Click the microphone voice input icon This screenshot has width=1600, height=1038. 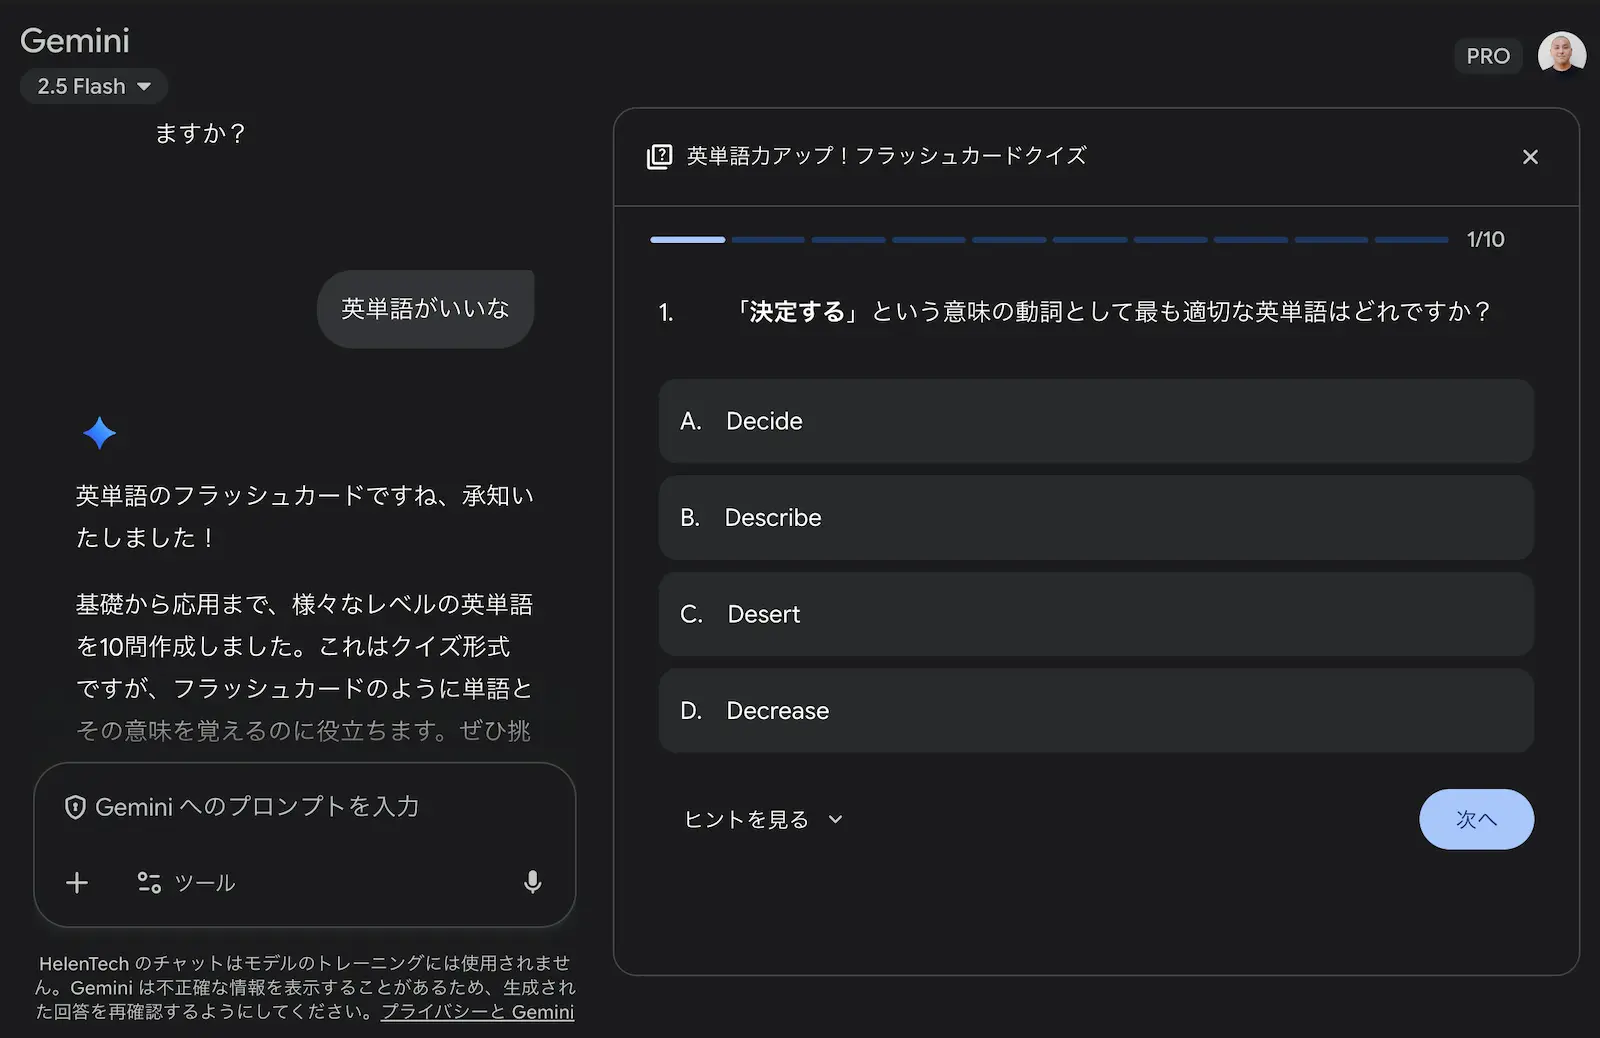click(533, 881)
